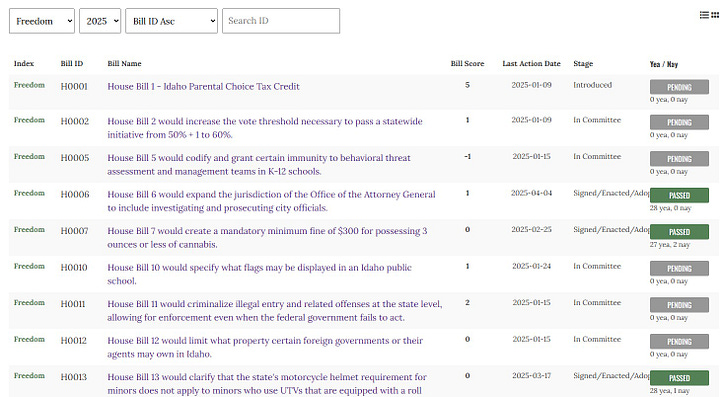This screenshot has height=397, width=720.
Task: Switch to list view icon
Action: click(x=704, y=15)
